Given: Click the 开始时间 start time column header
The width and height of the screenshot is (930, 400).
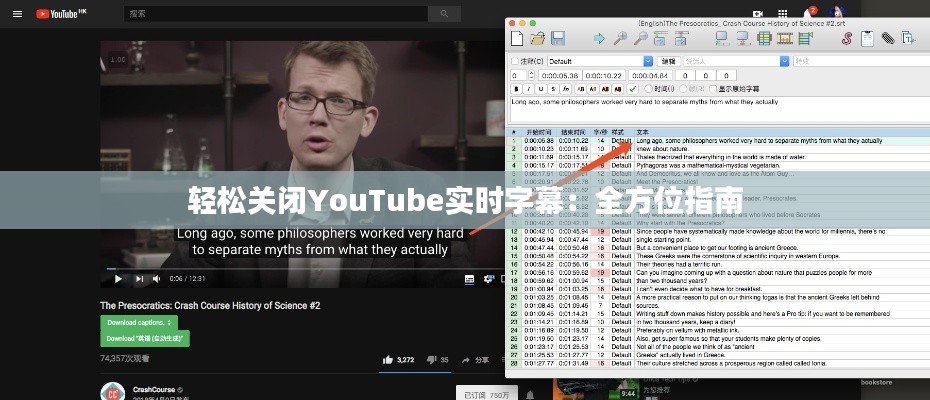Looking at the screenshot, I should 539,132.
